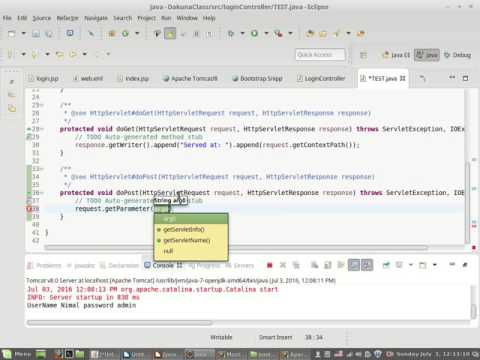This screenshot has height=360, width=480.
Task: Select getServletInfo() from the suggestion popup
Action: click(x=191, y=230)
